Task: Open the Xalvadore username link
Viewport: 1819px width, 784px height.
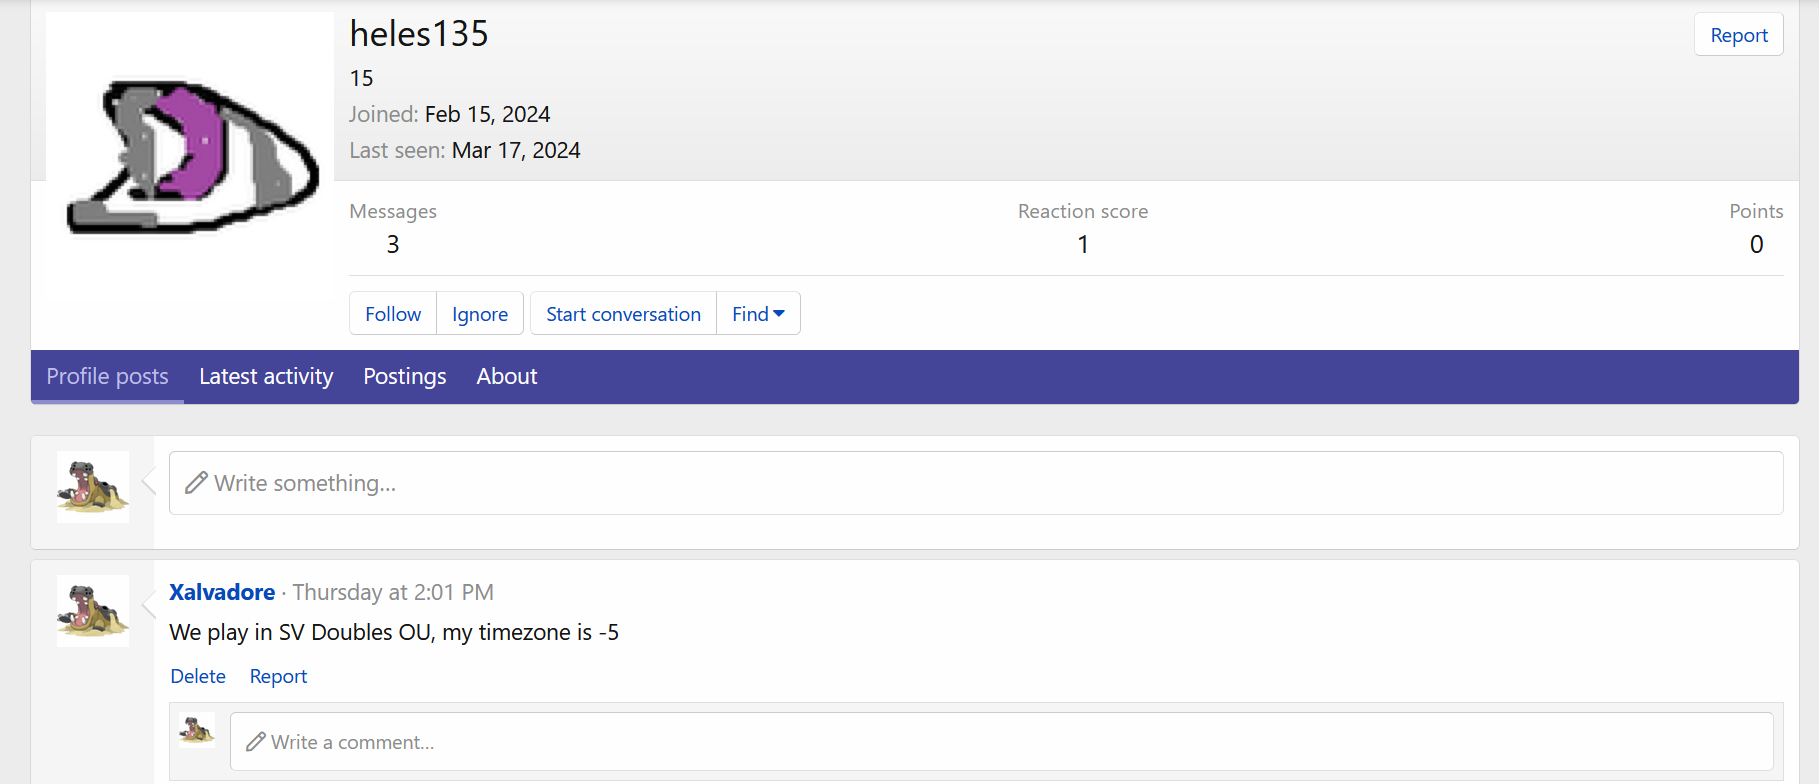Action: 222,592
